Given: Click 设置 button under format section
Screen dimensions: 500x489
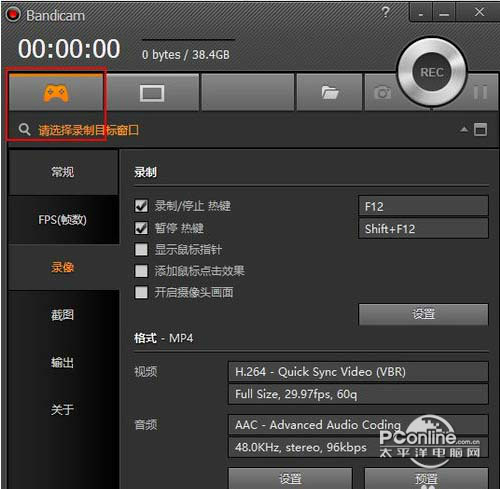Looking at the screenshot, I should 290,478.
